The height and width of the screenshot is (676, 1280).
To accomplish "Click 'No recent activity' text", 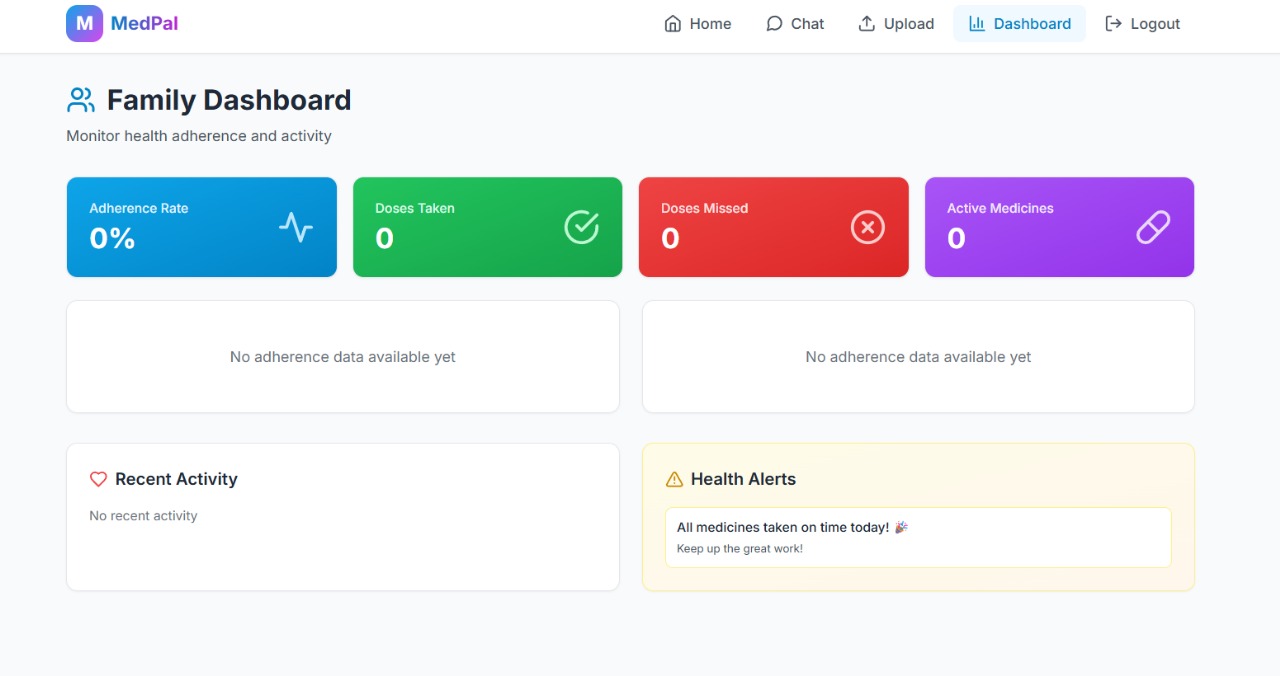I will click(143, 516).
